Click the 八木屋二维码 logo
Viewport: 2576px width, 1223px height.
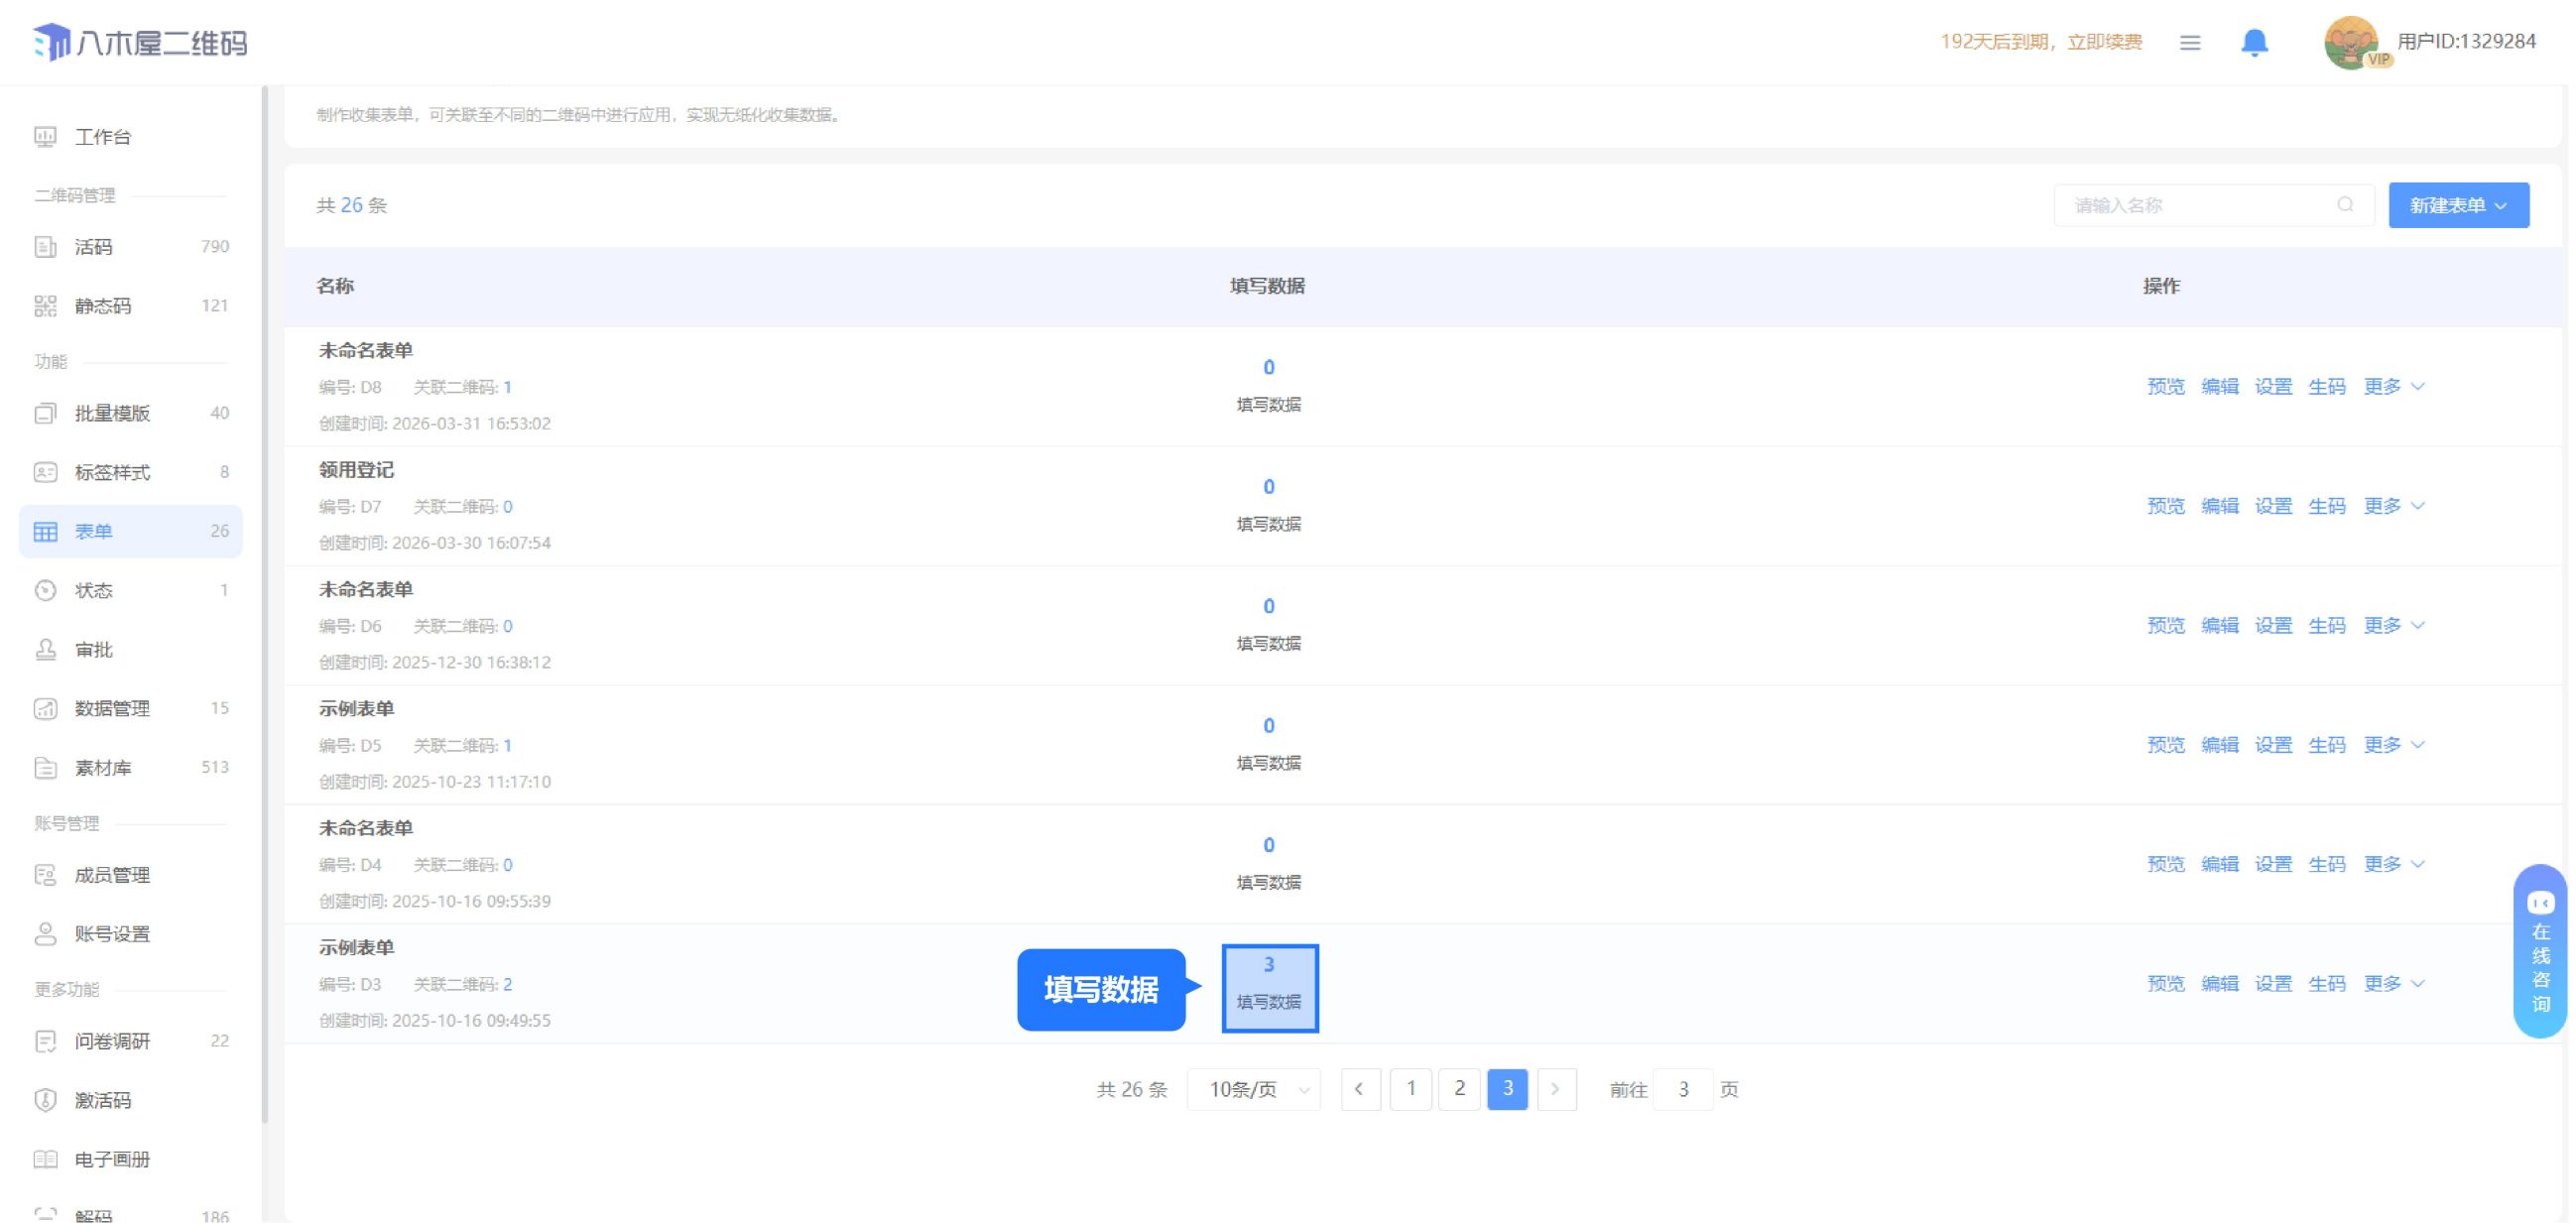(x=140, y=42)
